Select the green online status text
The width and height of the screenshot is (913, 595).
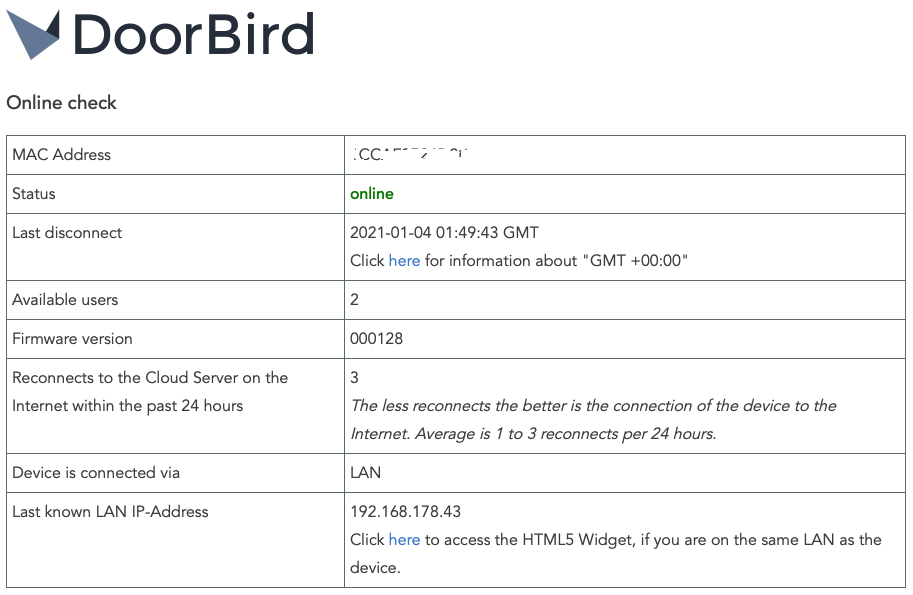point(371,193)
